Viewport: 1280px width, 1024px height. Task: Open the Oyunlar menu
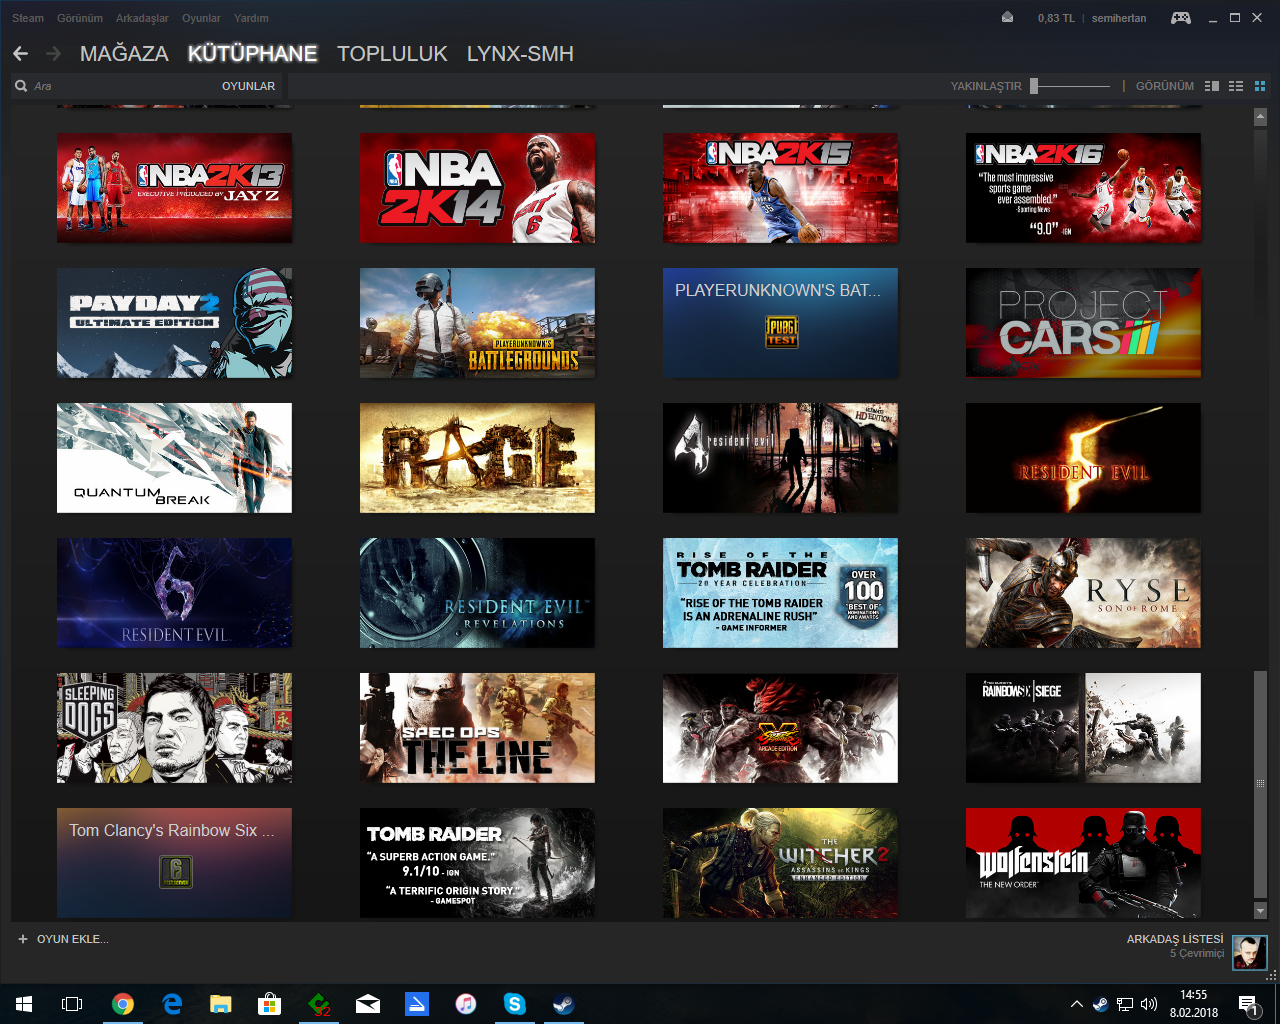[201, 18]
